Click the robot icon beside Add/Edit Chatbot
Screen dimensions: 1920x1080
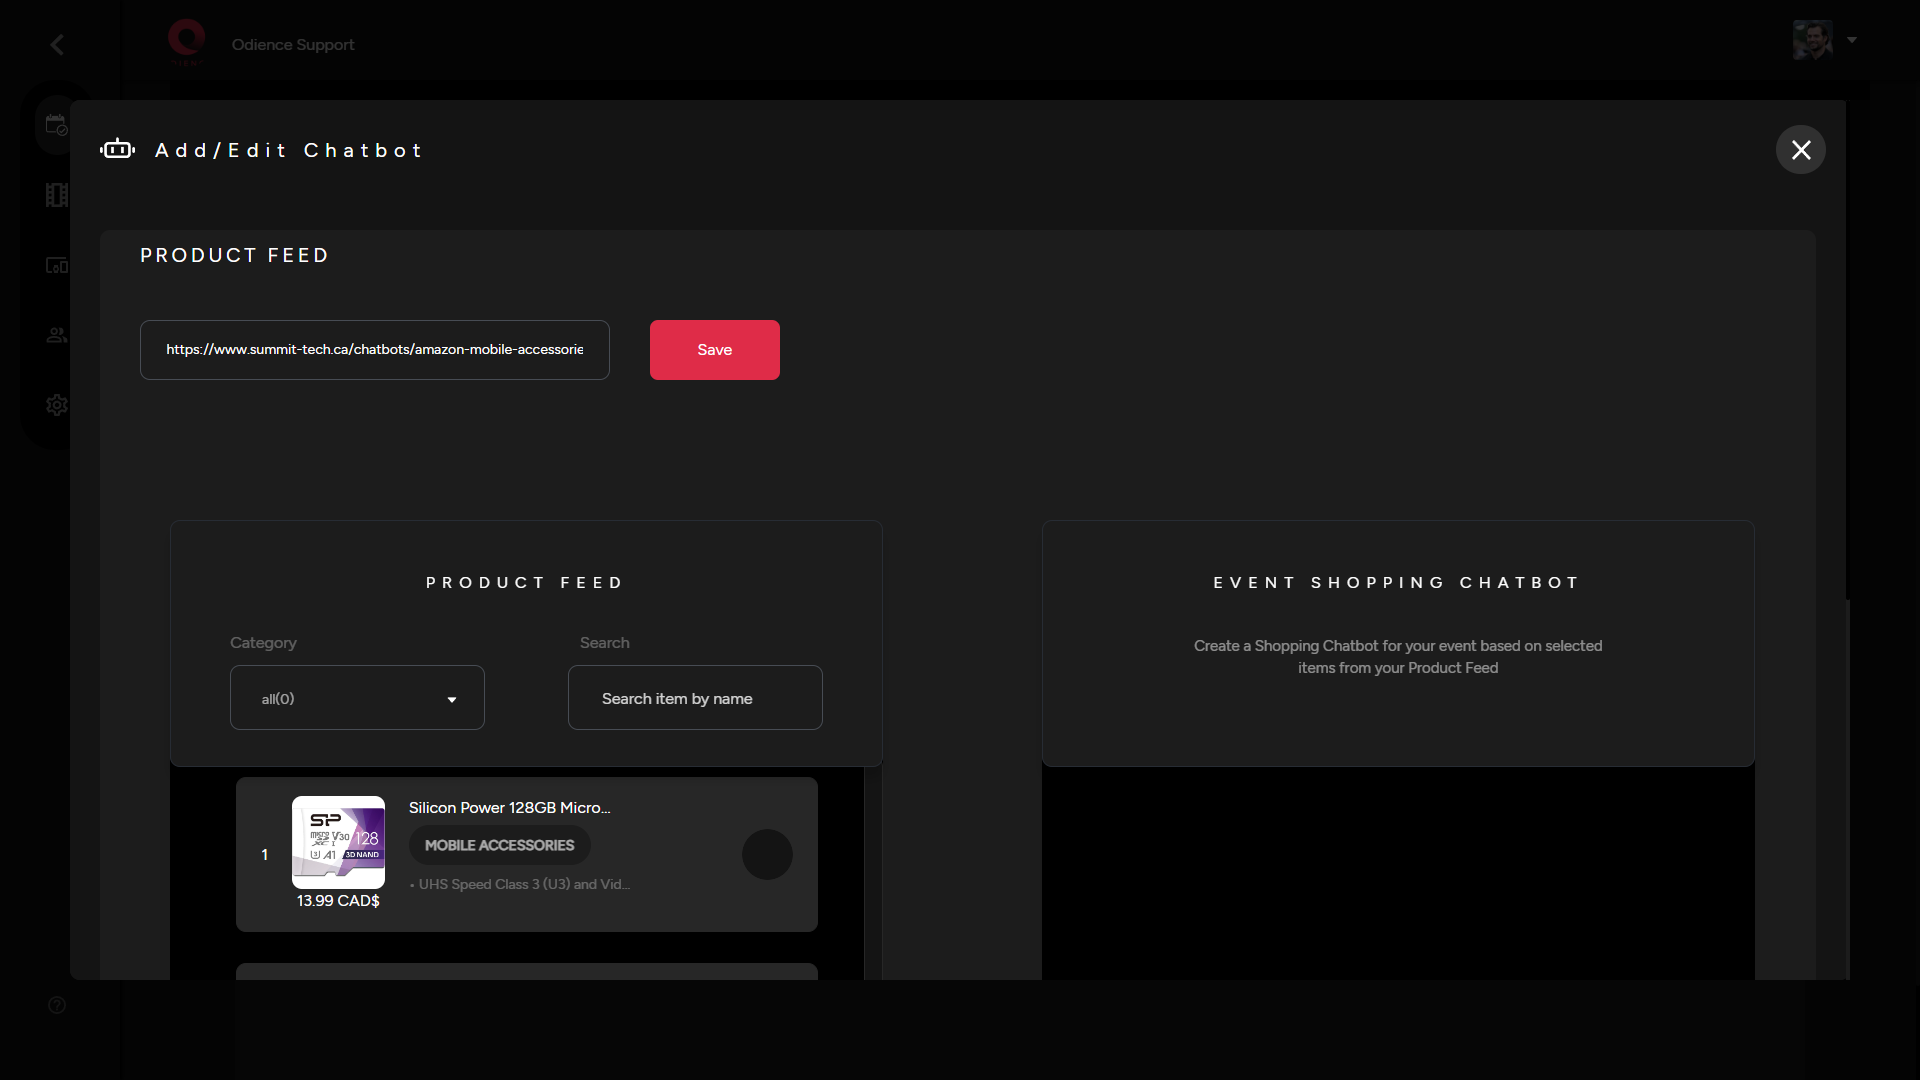(x=117, y=149)
